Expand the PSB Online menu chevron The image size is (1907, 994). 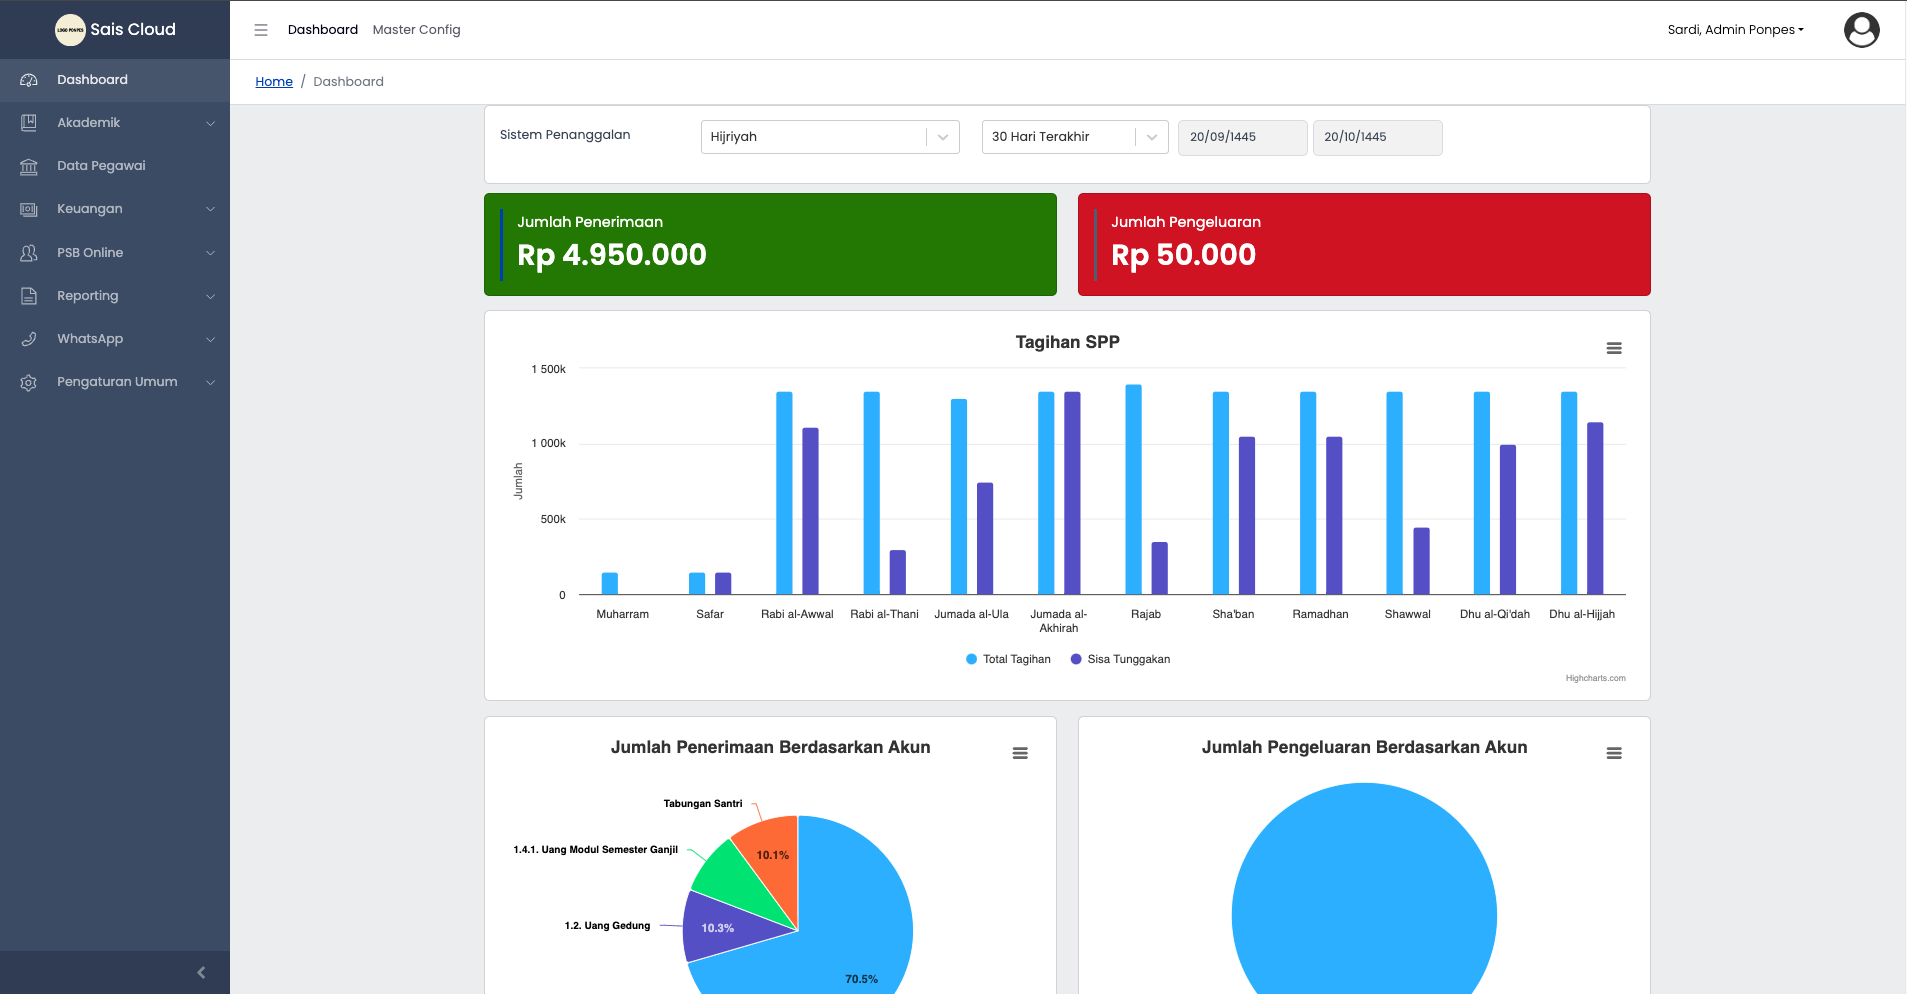click(210, 253)
